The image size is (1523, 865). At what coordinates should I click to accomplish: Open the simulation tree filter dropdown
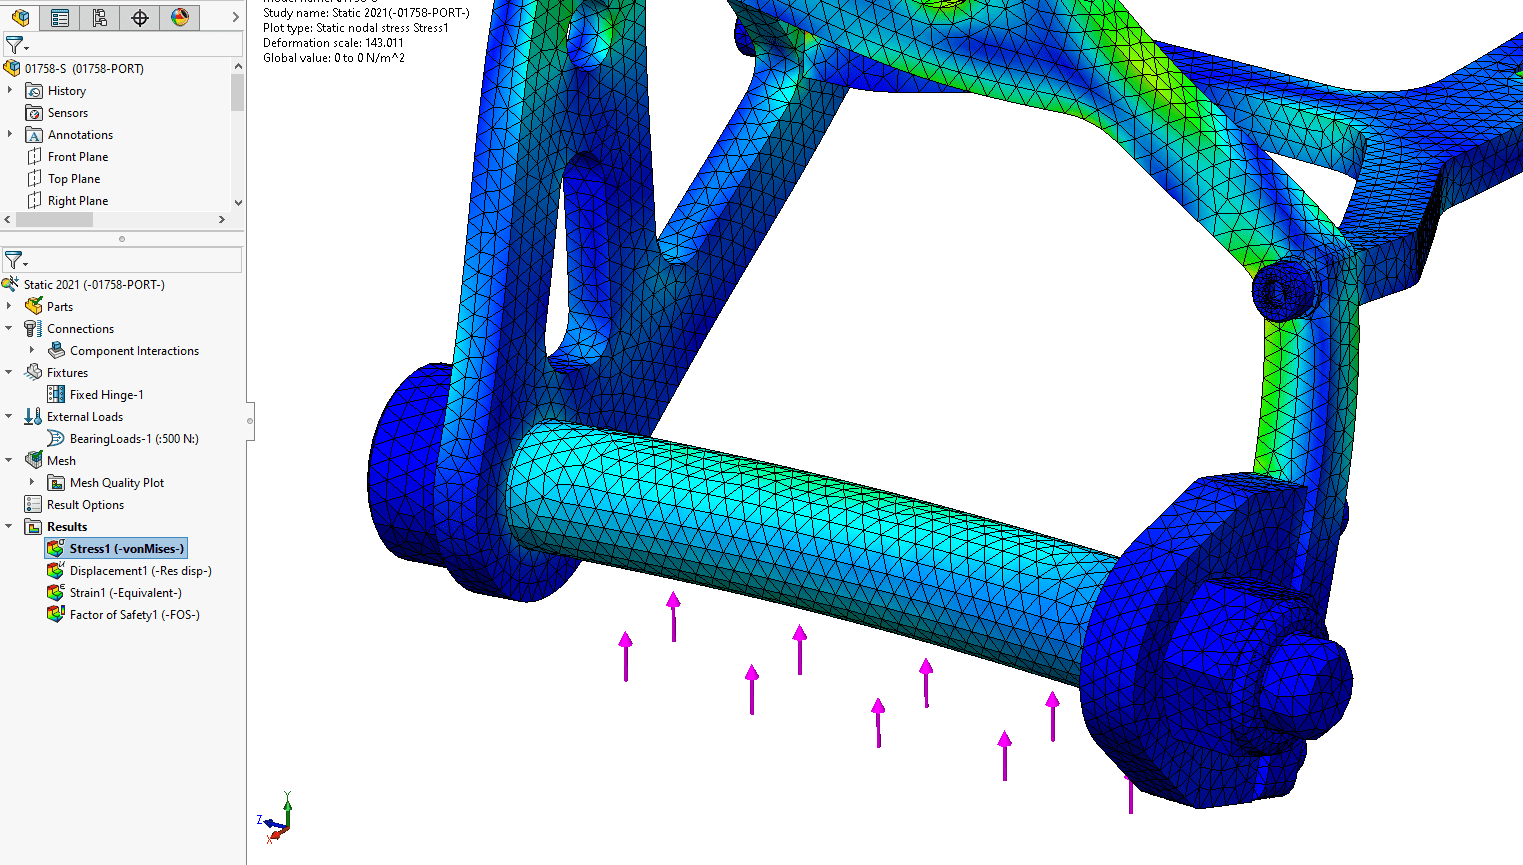pos(16,261)
